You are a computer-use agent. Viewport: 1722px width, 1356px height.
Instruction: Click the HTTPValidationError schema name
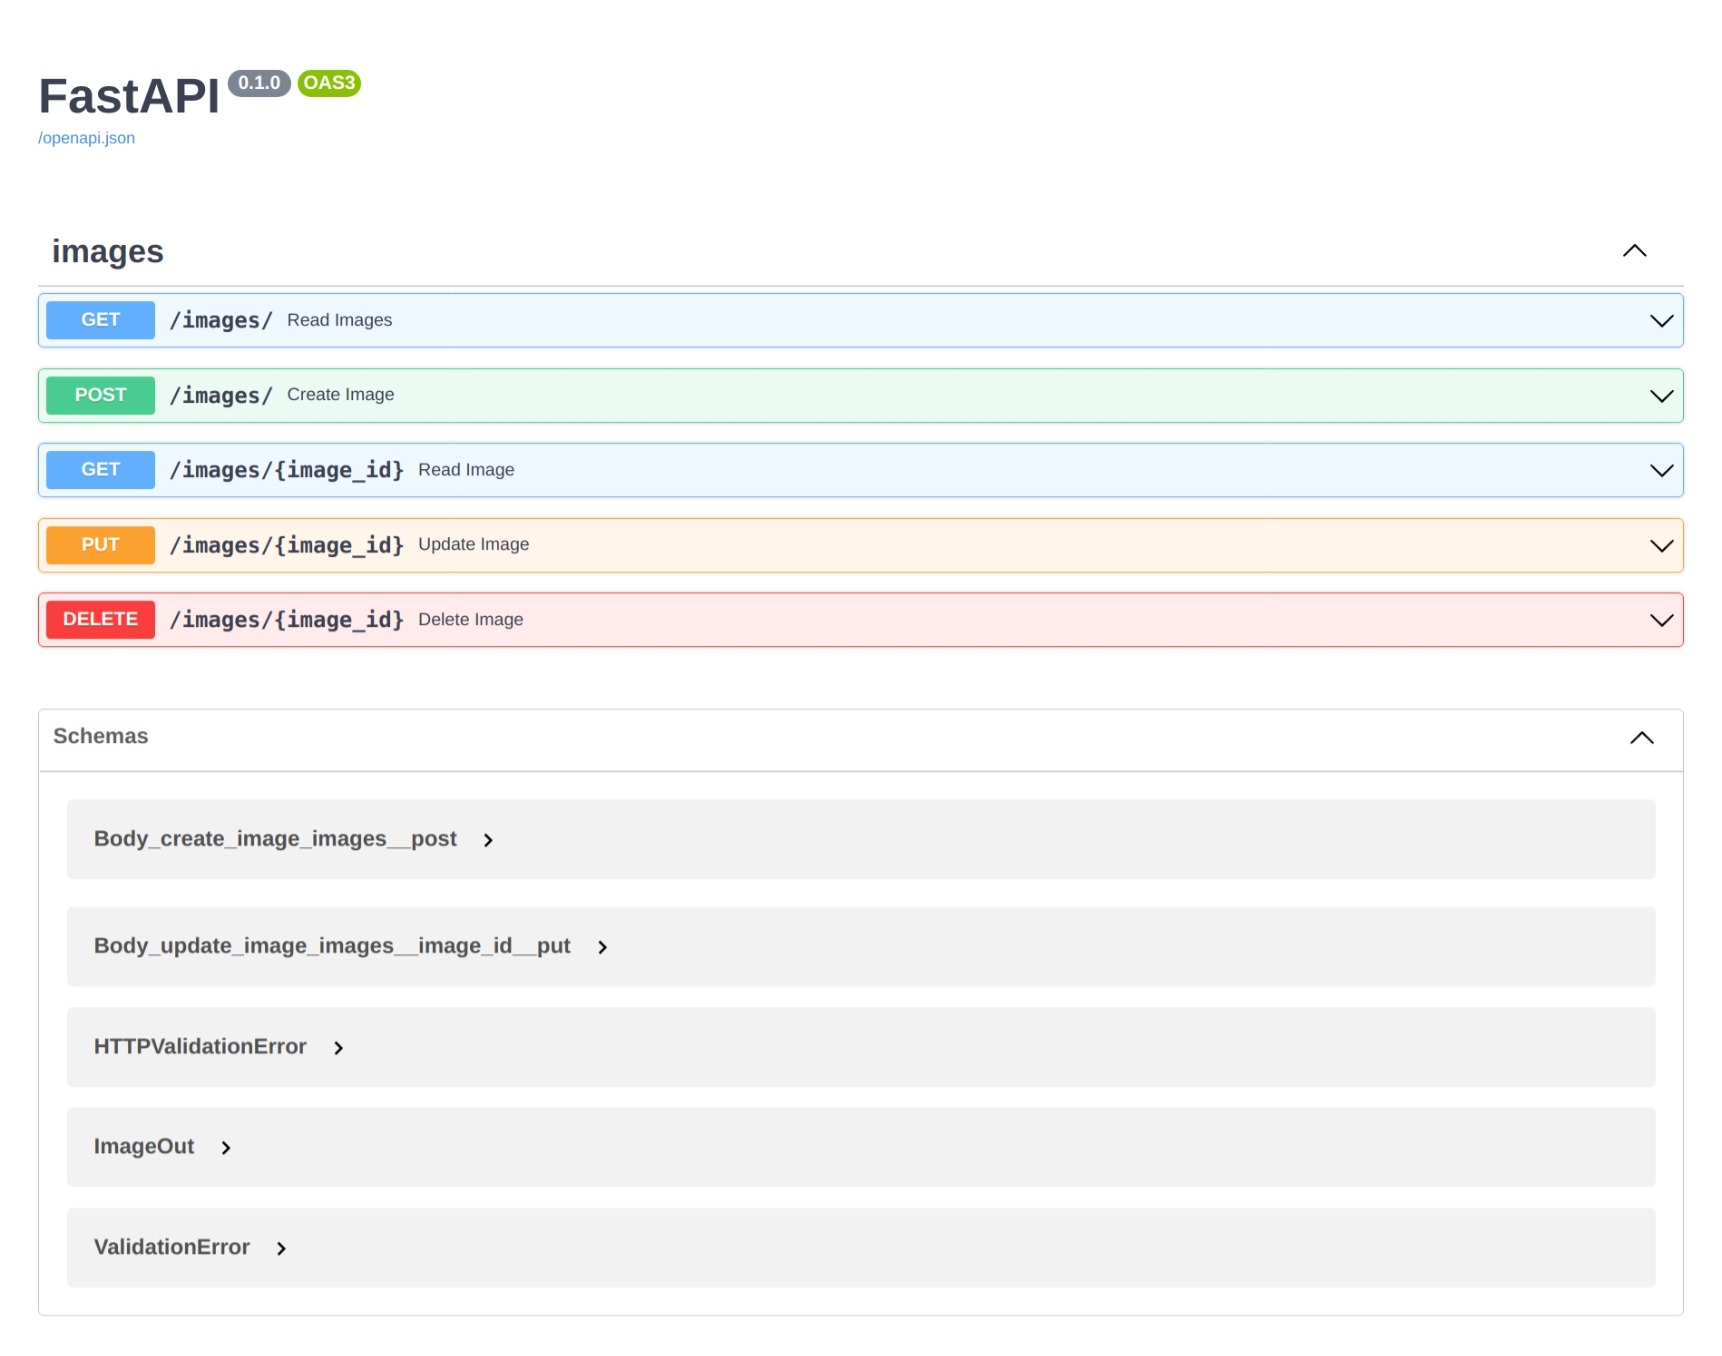coord(200,1047)
